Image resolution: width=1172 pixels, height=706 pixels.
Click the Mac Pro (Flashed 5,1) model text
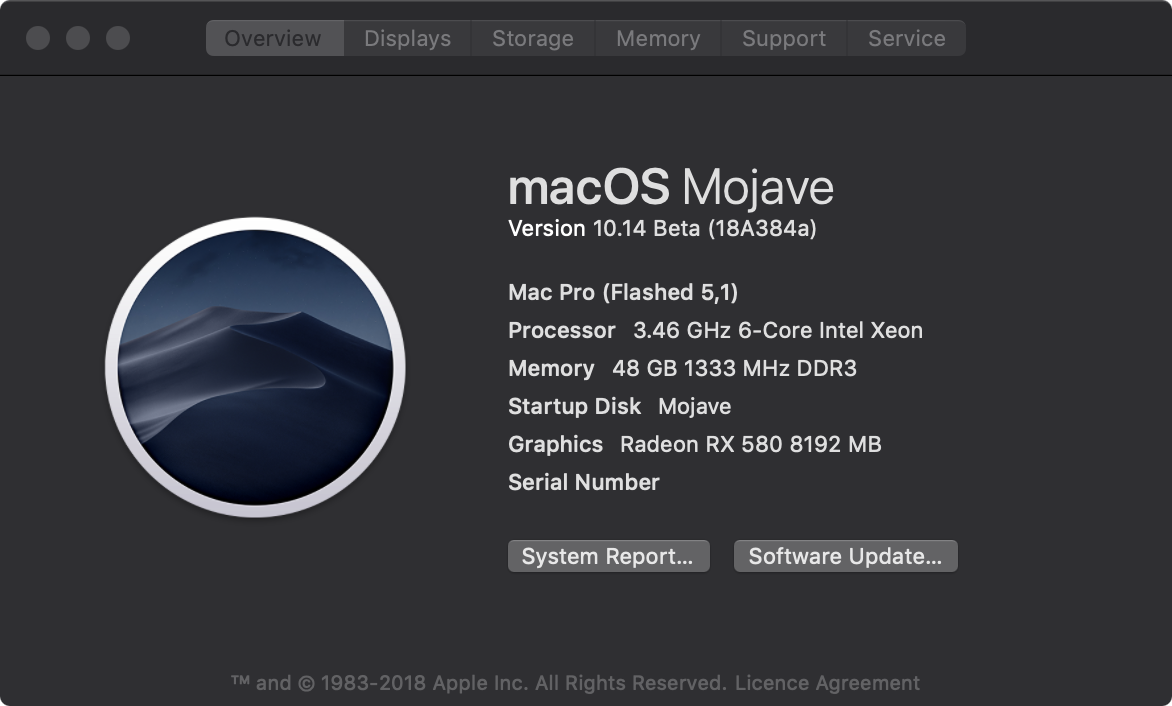(x=623, y=293)
